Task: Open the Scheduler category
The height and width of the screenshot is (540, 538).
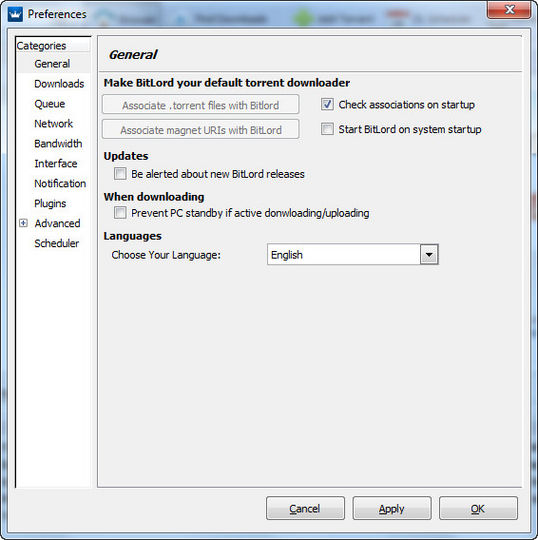Action: (56, 243)
